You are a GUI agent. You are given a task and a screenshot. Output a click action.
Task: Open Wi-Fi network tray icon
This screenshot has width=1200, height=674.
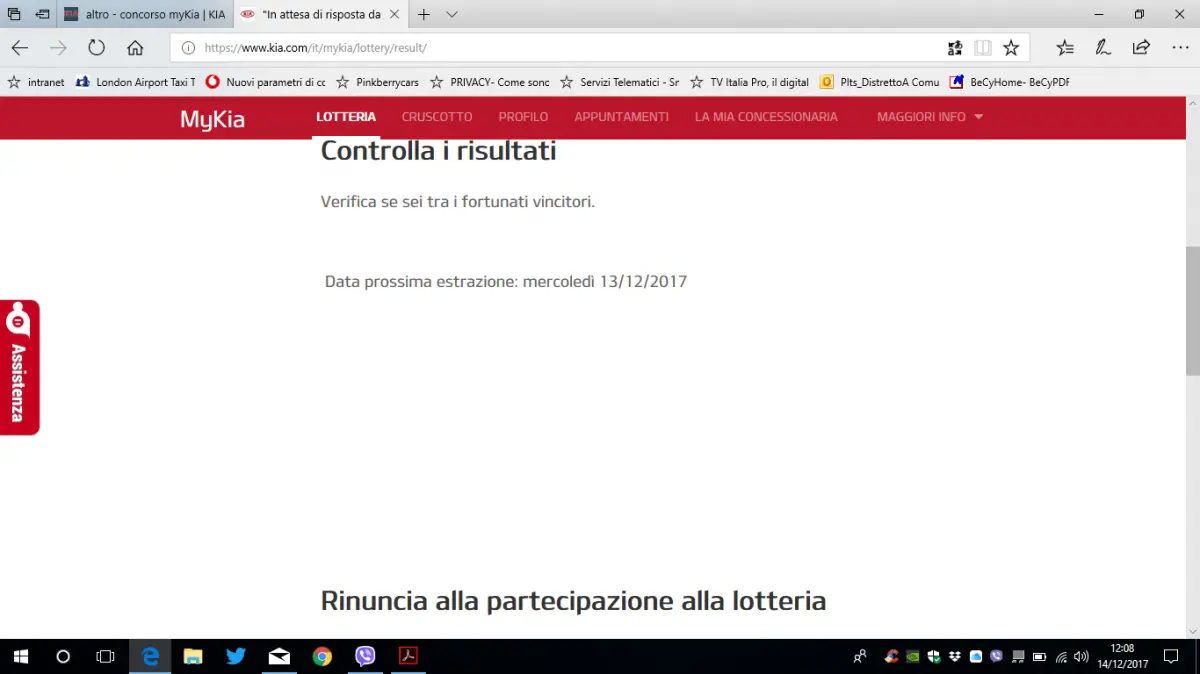click(1060, 657)
